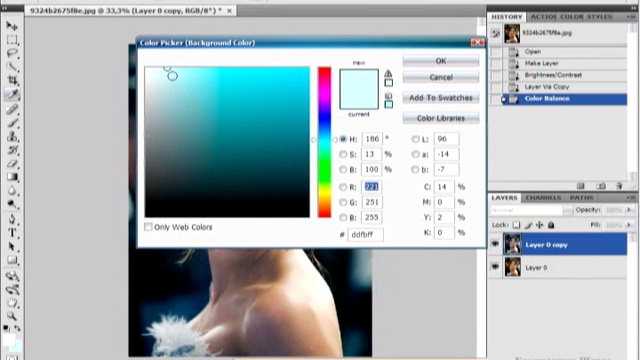Click the hex color input field
Viewport: 640px width, 360px height.
pos(365,235)
